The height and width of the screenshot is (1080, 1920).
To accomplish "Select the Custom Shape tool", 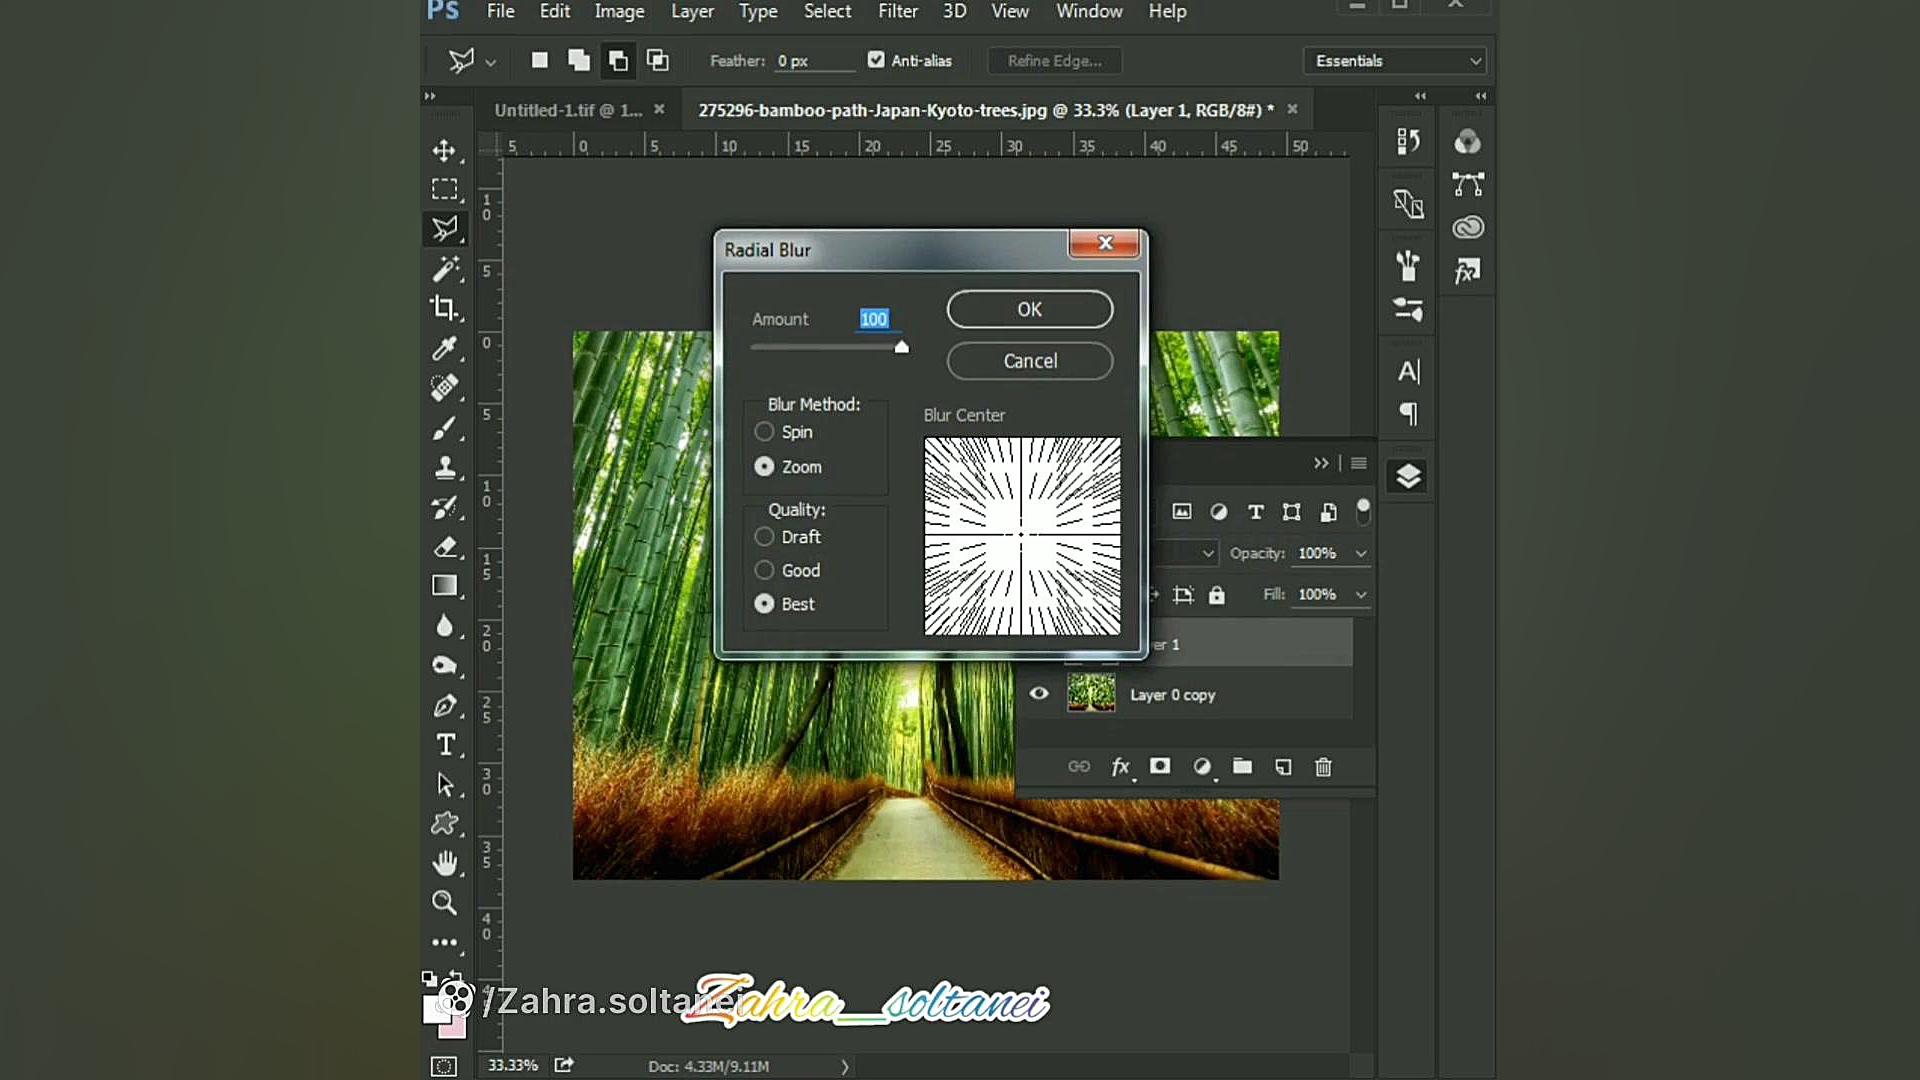I will [x=444, y=824].
